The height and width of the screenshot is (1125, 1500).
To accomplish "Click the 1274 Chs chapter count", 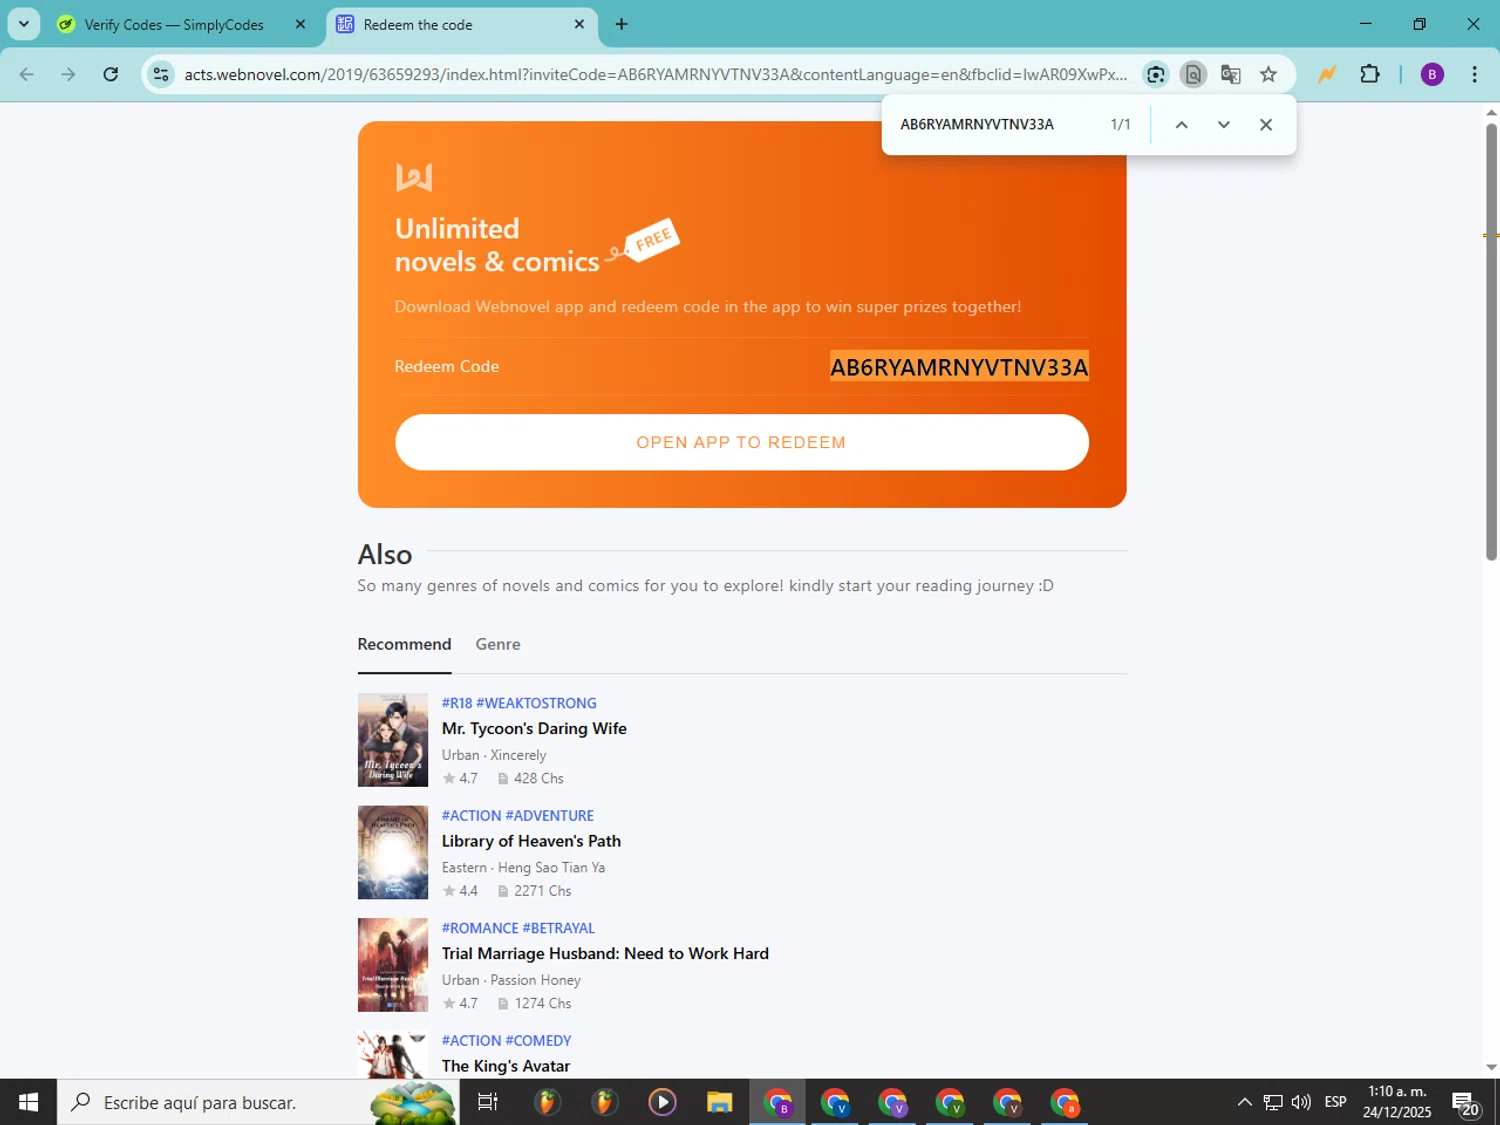I will tap(535, 1003).
